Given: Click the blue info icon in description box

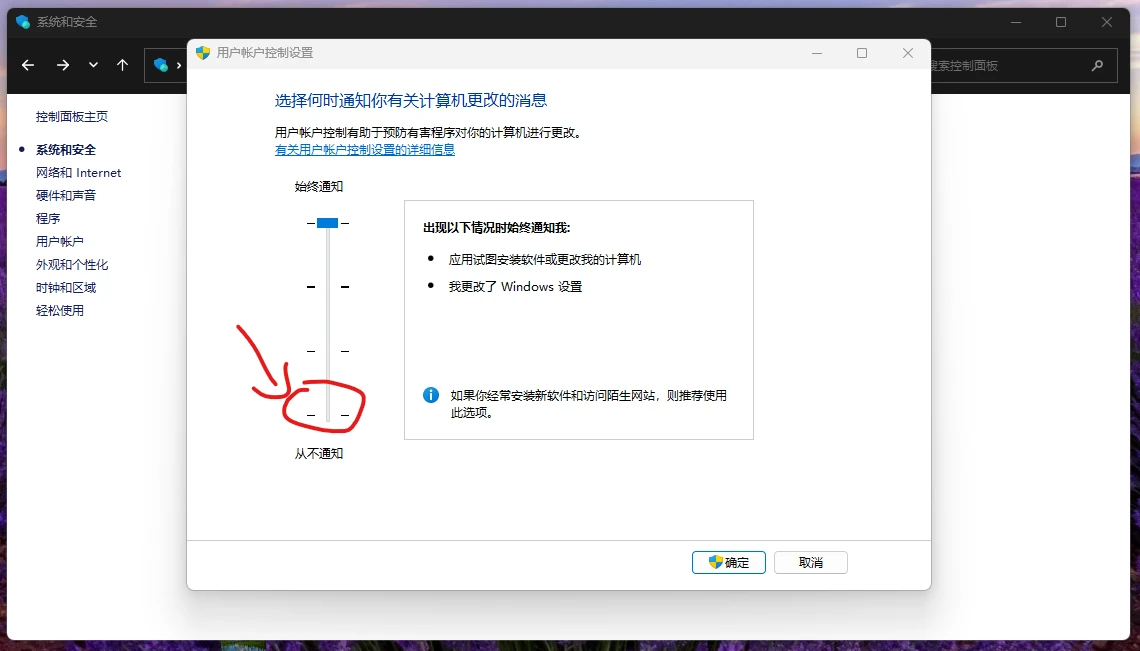Looking at the screenshot, I should point(431,395).
